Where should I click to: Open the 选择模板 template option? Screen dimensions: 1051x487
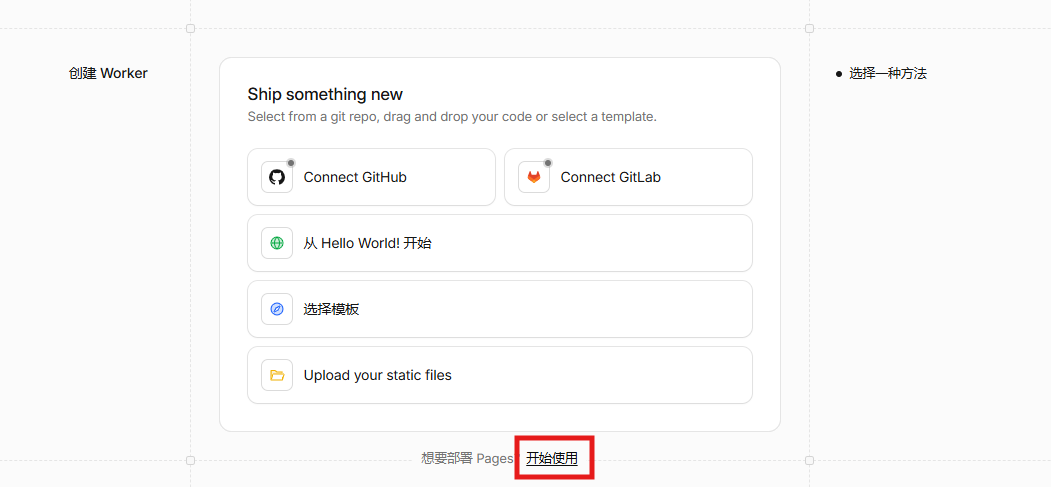tap(500, 309)
